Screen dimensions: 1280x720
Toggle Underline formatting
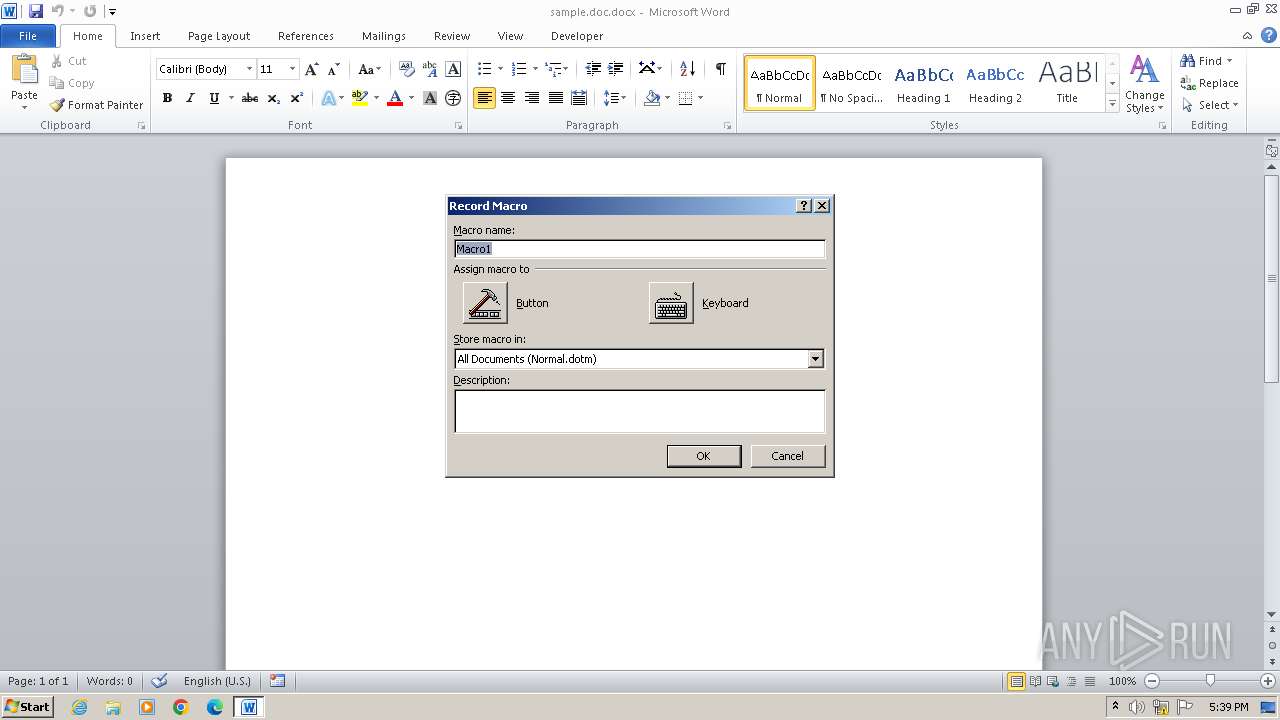(x=214, y=98)
